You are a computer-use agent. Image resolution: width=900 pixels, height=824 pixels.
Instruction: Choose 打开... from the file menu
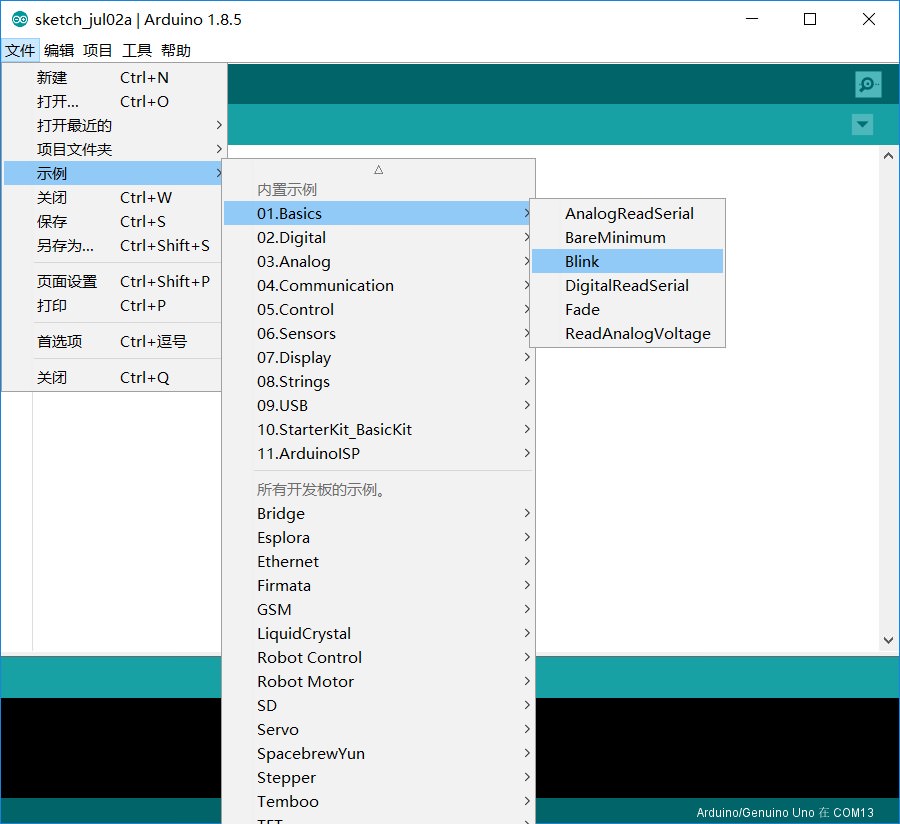point(112,102)
